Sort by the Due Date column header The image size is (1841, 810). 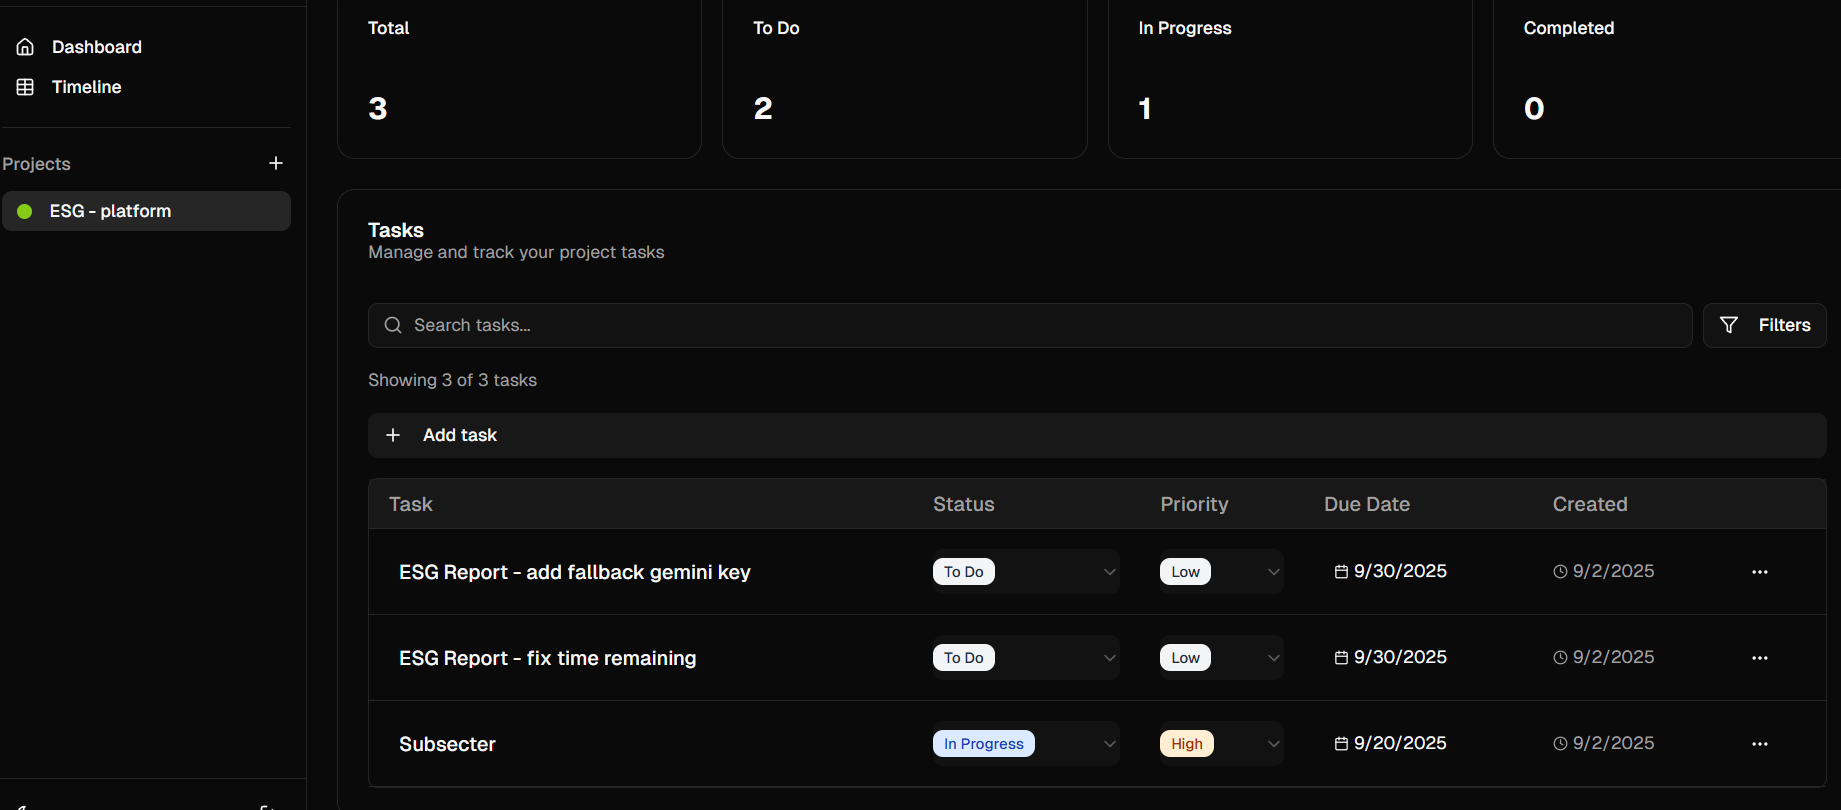pyautogui.click(x=1366, y=504)
